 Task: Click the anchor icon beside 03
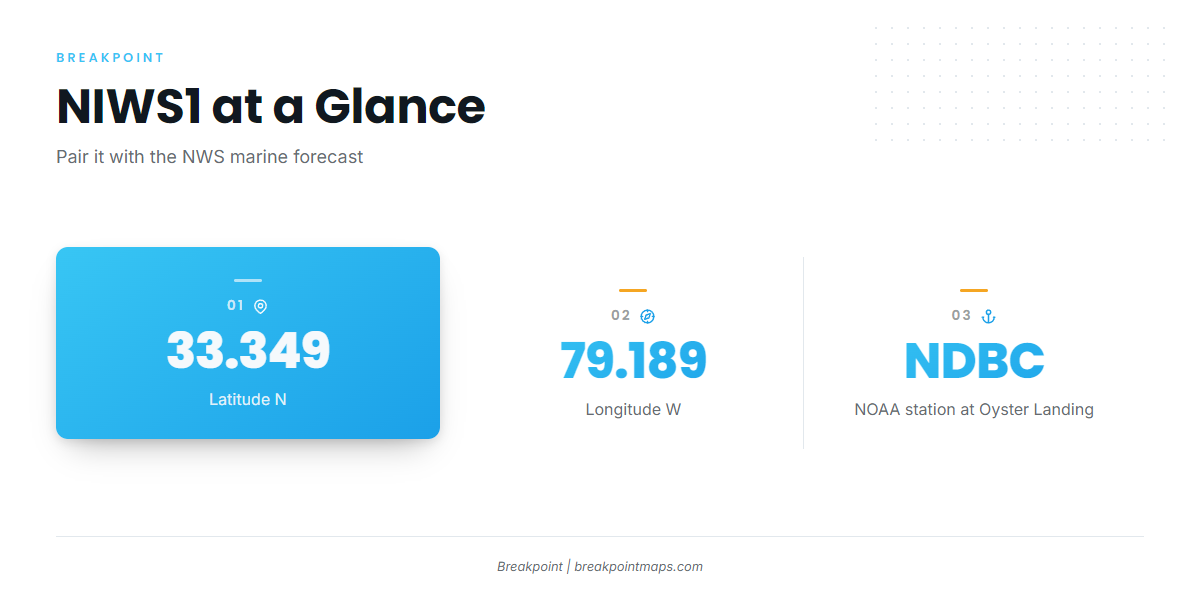click(x=988, y=316)
